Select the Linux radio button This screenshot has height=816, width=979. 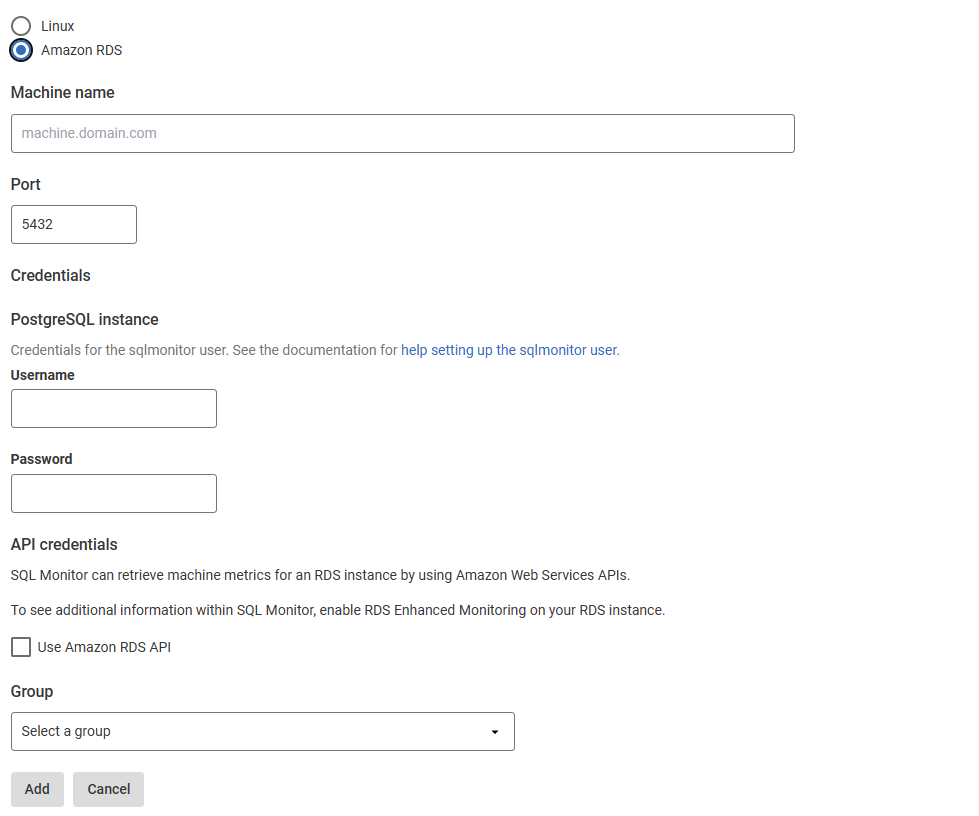(x=21, y=26)
